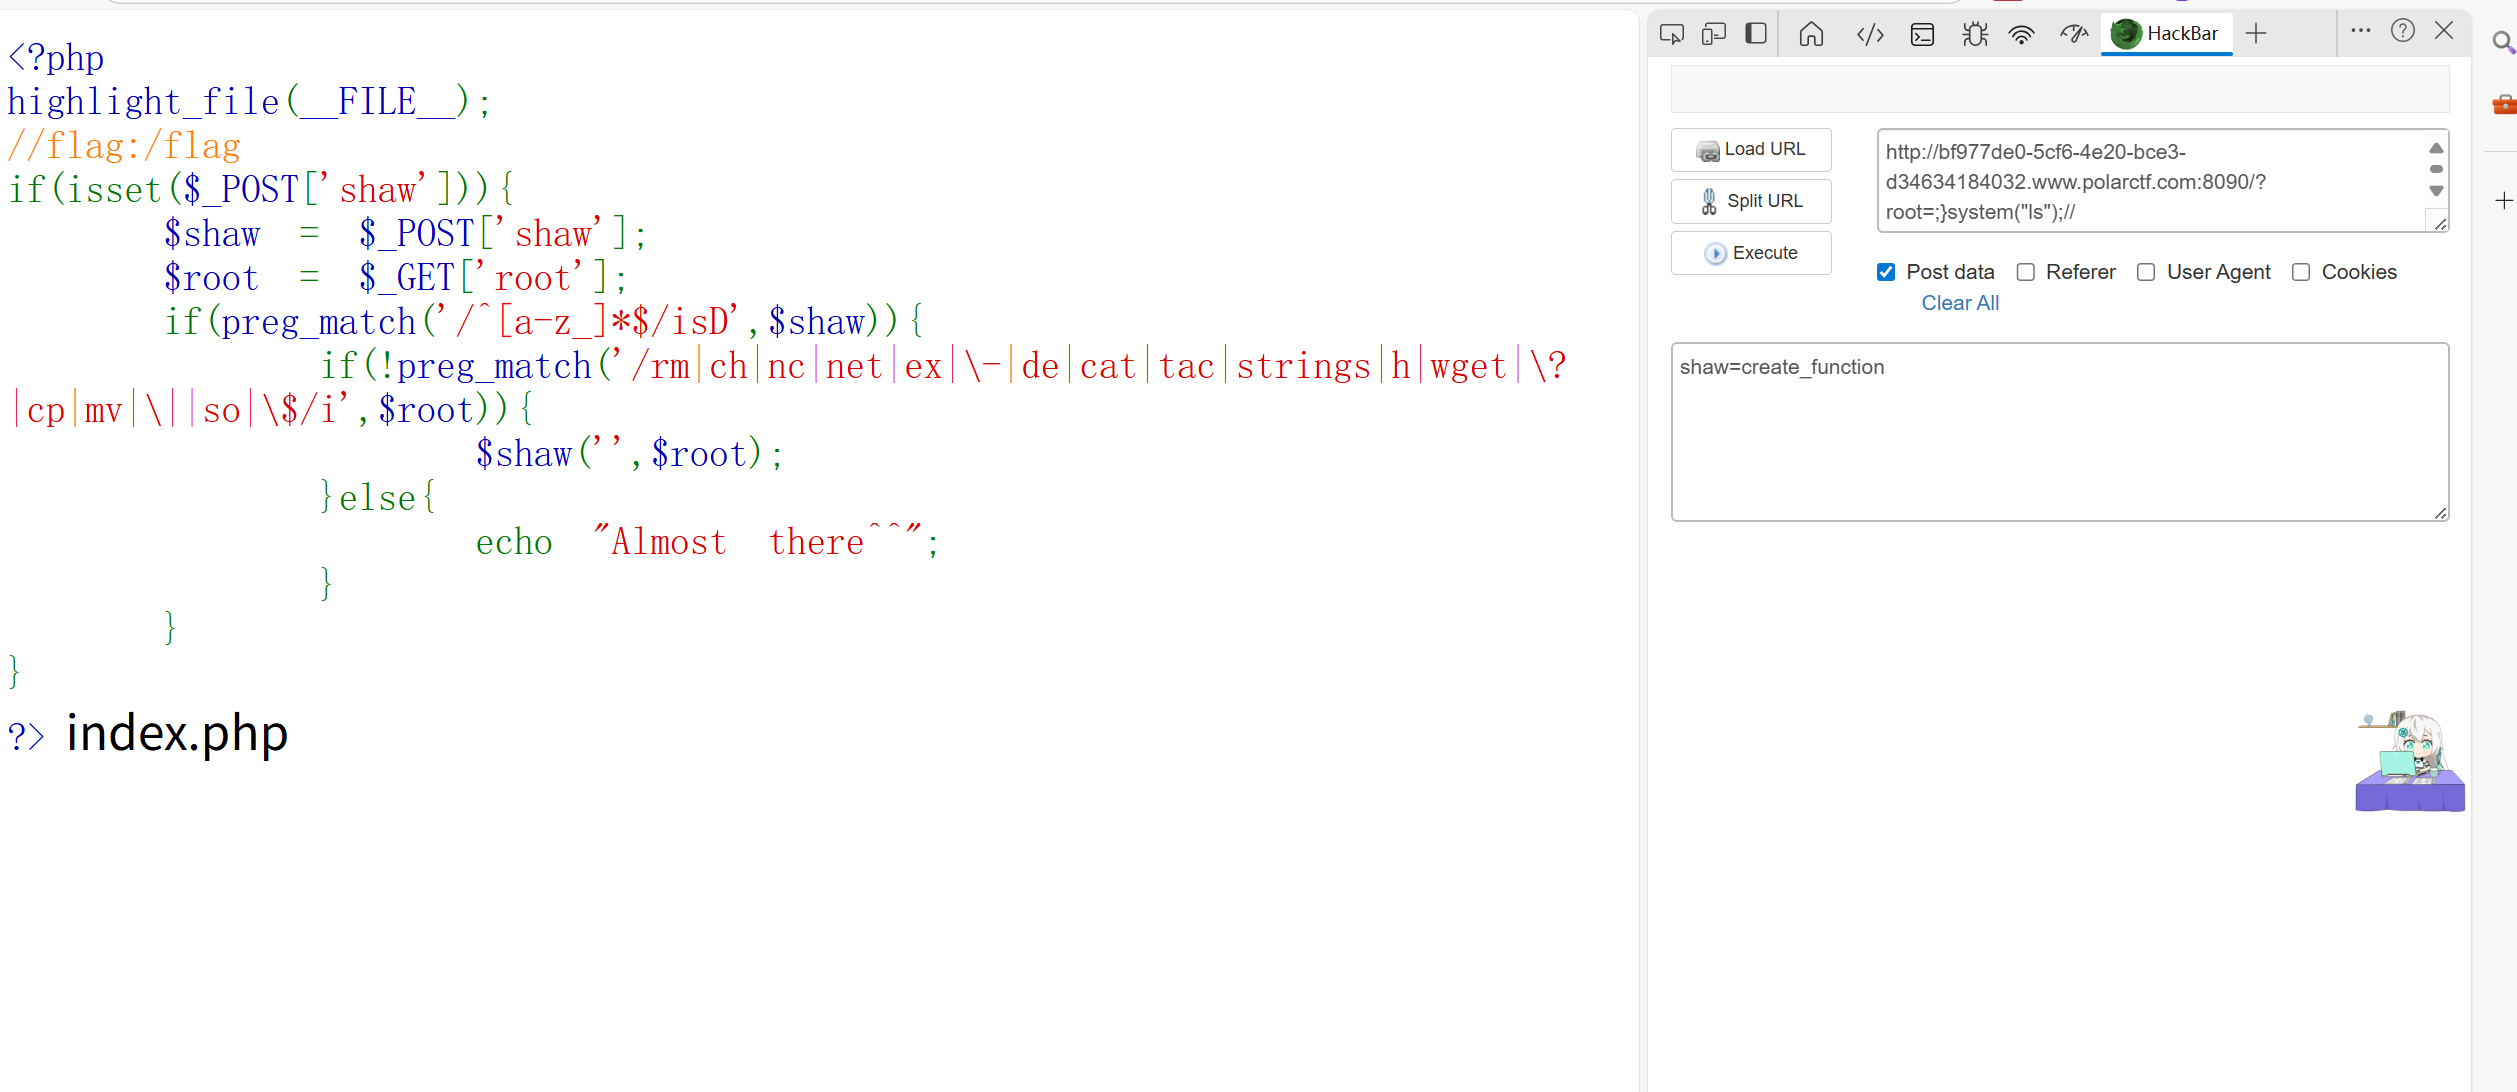Tick the Cookies checkbox
The image size is (2517, 1092).
click(x=2301, y=272)
